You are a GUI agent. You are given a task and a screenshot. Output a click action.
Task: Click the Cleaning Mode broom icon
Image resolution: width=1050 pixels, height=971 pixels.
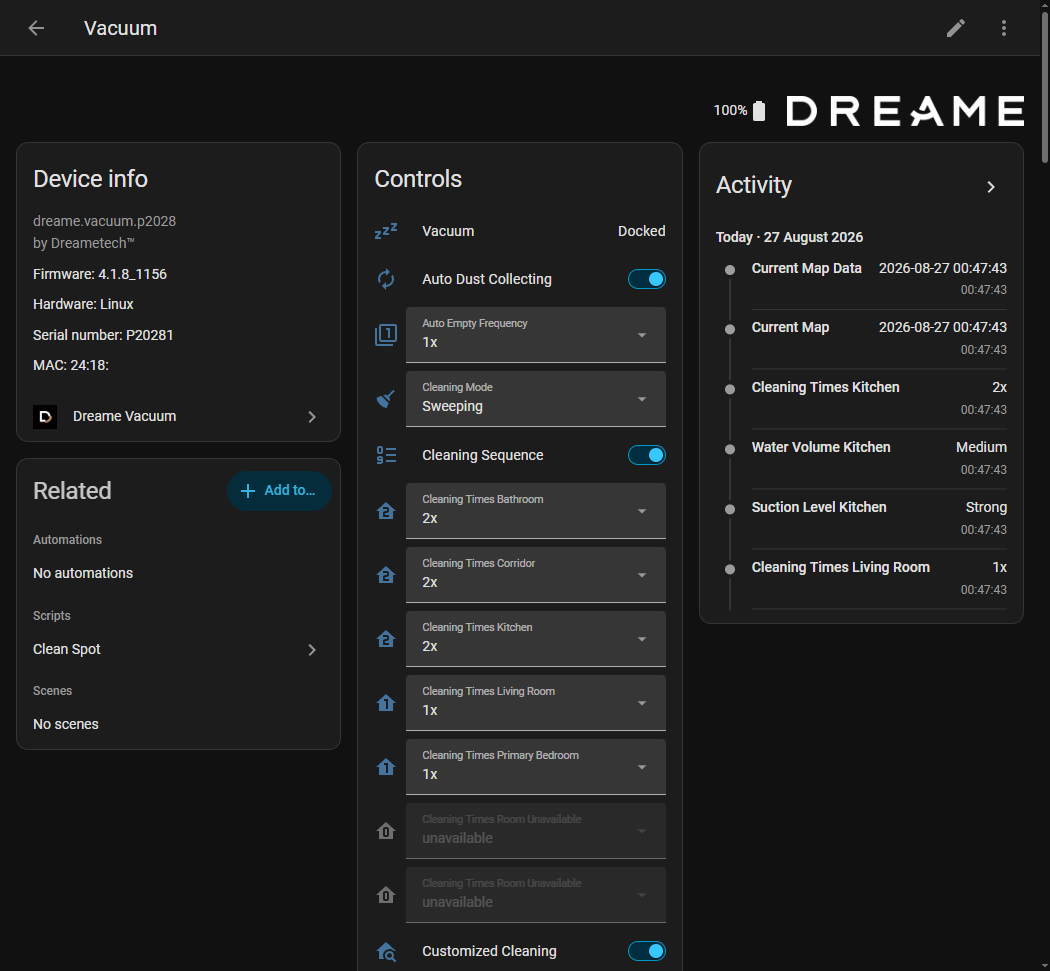pyautogui.click(x=386, y=399)
